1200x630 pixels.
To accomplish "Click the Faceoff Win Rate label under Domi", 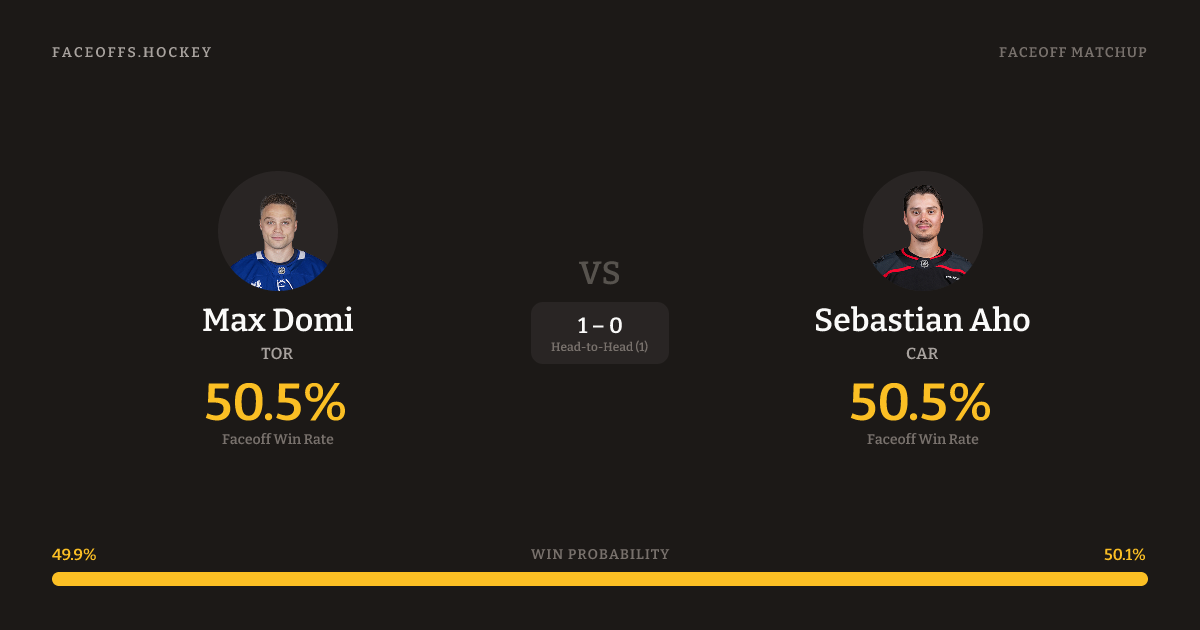I will coord(278,439).
